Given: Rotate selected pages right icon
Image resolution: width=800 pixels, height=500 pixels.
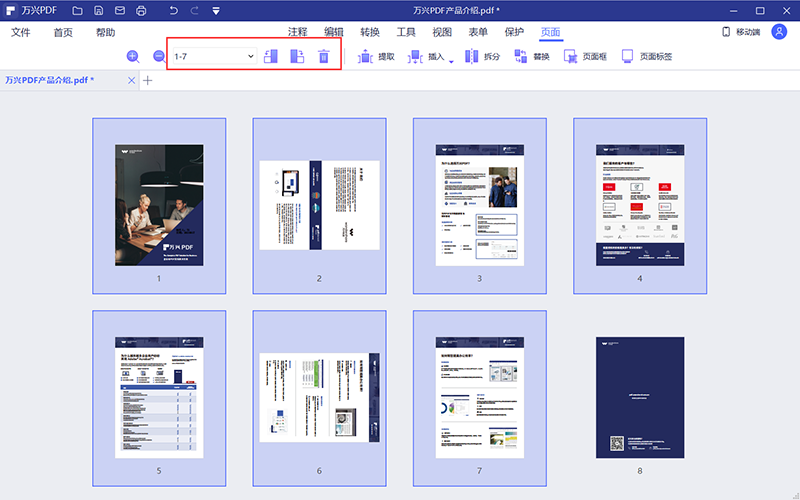Looking at the screenshot, I should click(297, 57).
